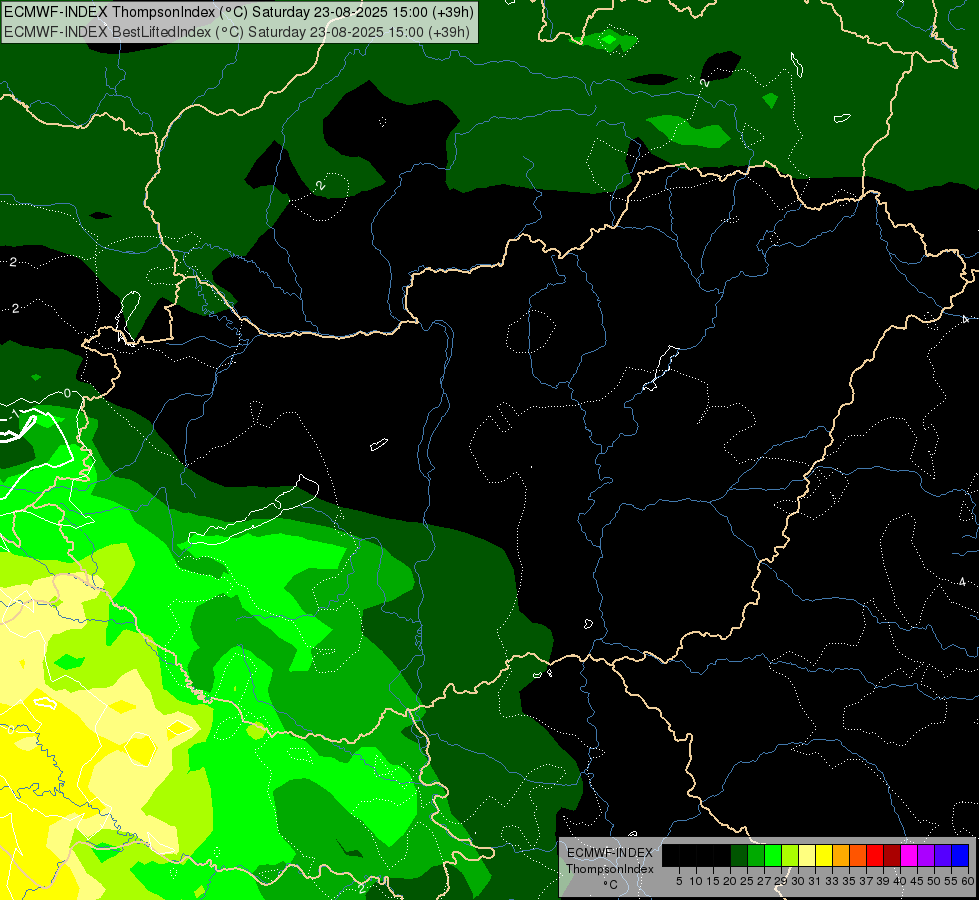Click the BestLiftedIndex title line
979x900 pixels.
[237, 32]
